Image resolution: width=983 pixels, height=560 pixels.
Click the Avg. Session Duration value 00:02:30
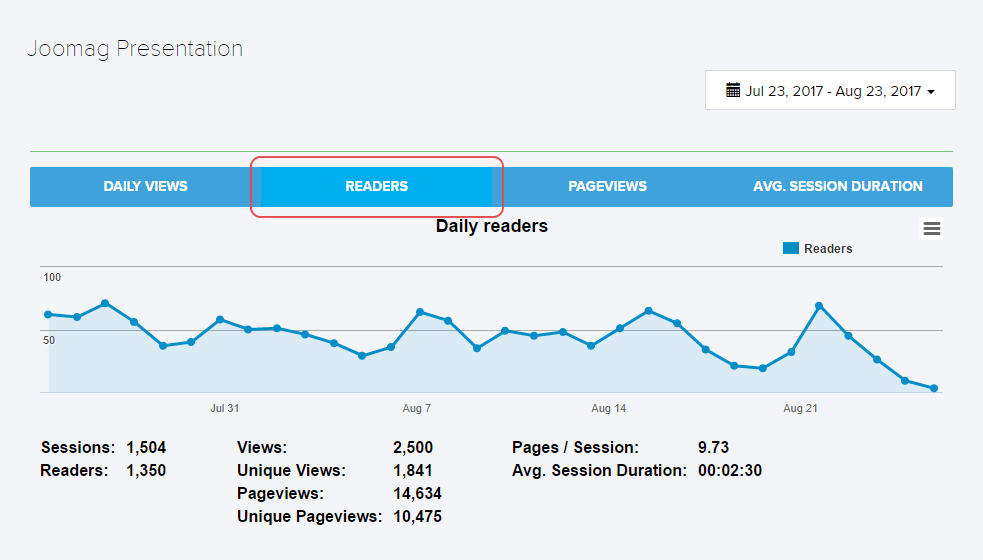(730, 471)
